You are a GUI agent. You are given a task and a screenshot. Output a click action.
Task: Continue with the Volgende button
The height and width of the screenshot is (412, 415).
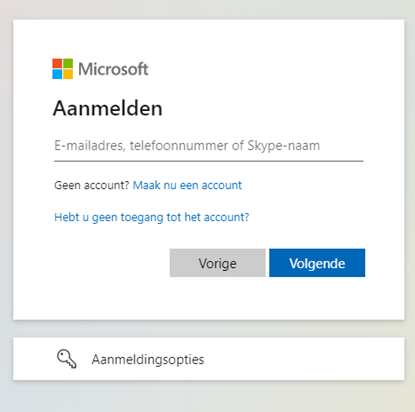click(x=317, y=263)
